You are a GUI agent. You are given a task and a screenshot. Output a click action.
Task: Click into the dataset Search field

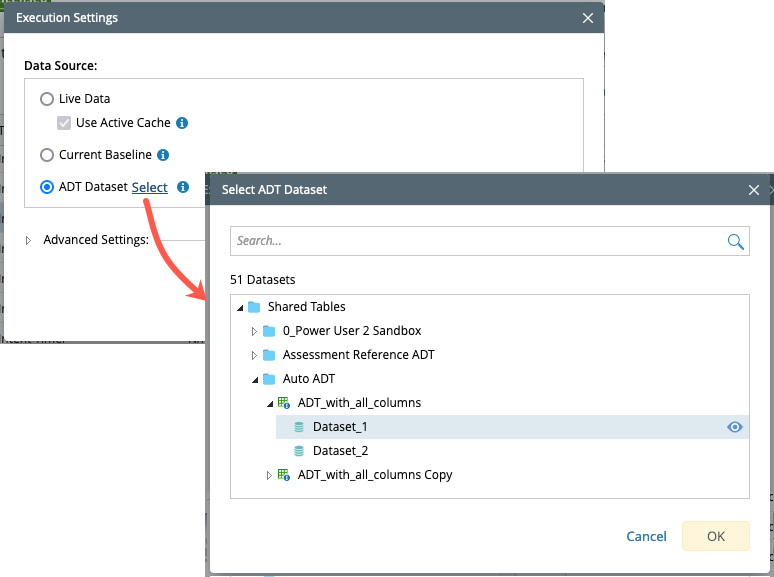click(x=475, y=241)
